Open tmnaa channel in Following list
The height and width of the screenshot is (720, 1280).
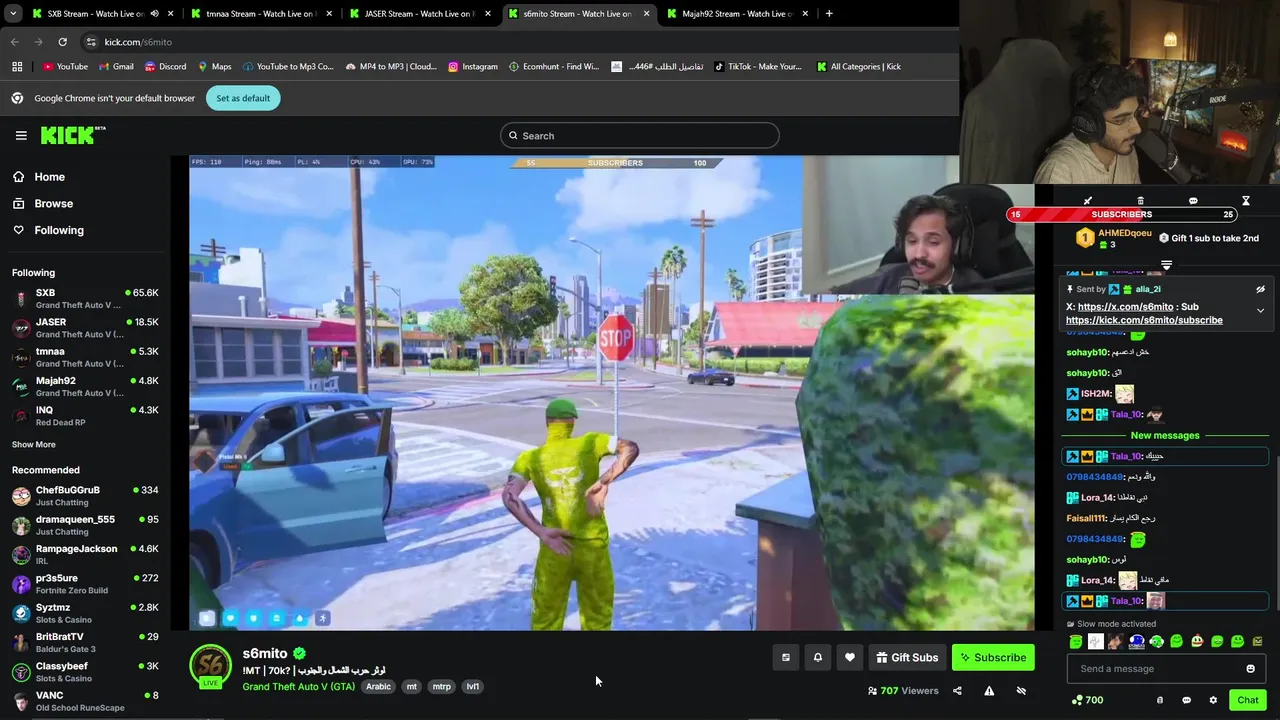[x=85, y=357]
